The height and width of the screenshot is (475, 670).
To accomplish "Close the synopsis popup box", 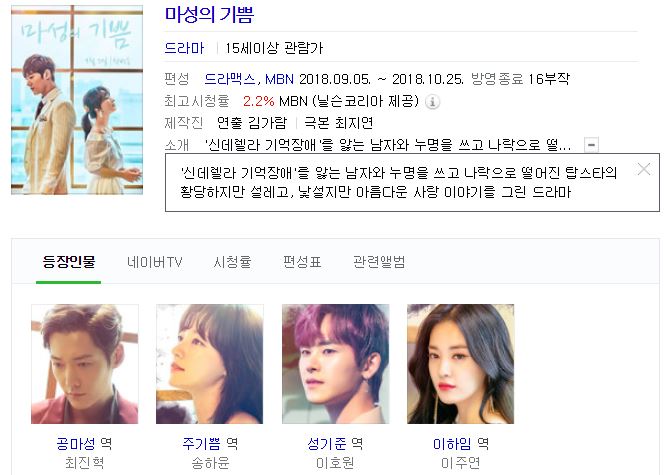I will [644, 169].
